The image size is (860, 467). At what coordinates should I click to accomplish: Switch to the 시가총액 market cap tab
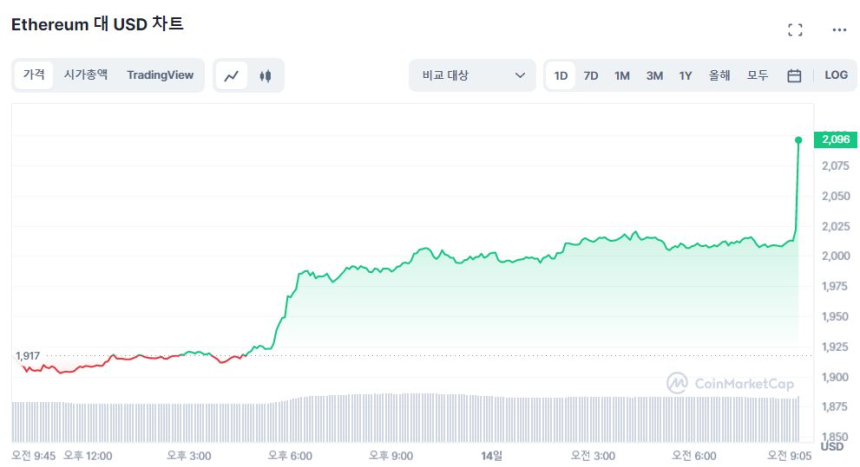(x=85, y=75)
